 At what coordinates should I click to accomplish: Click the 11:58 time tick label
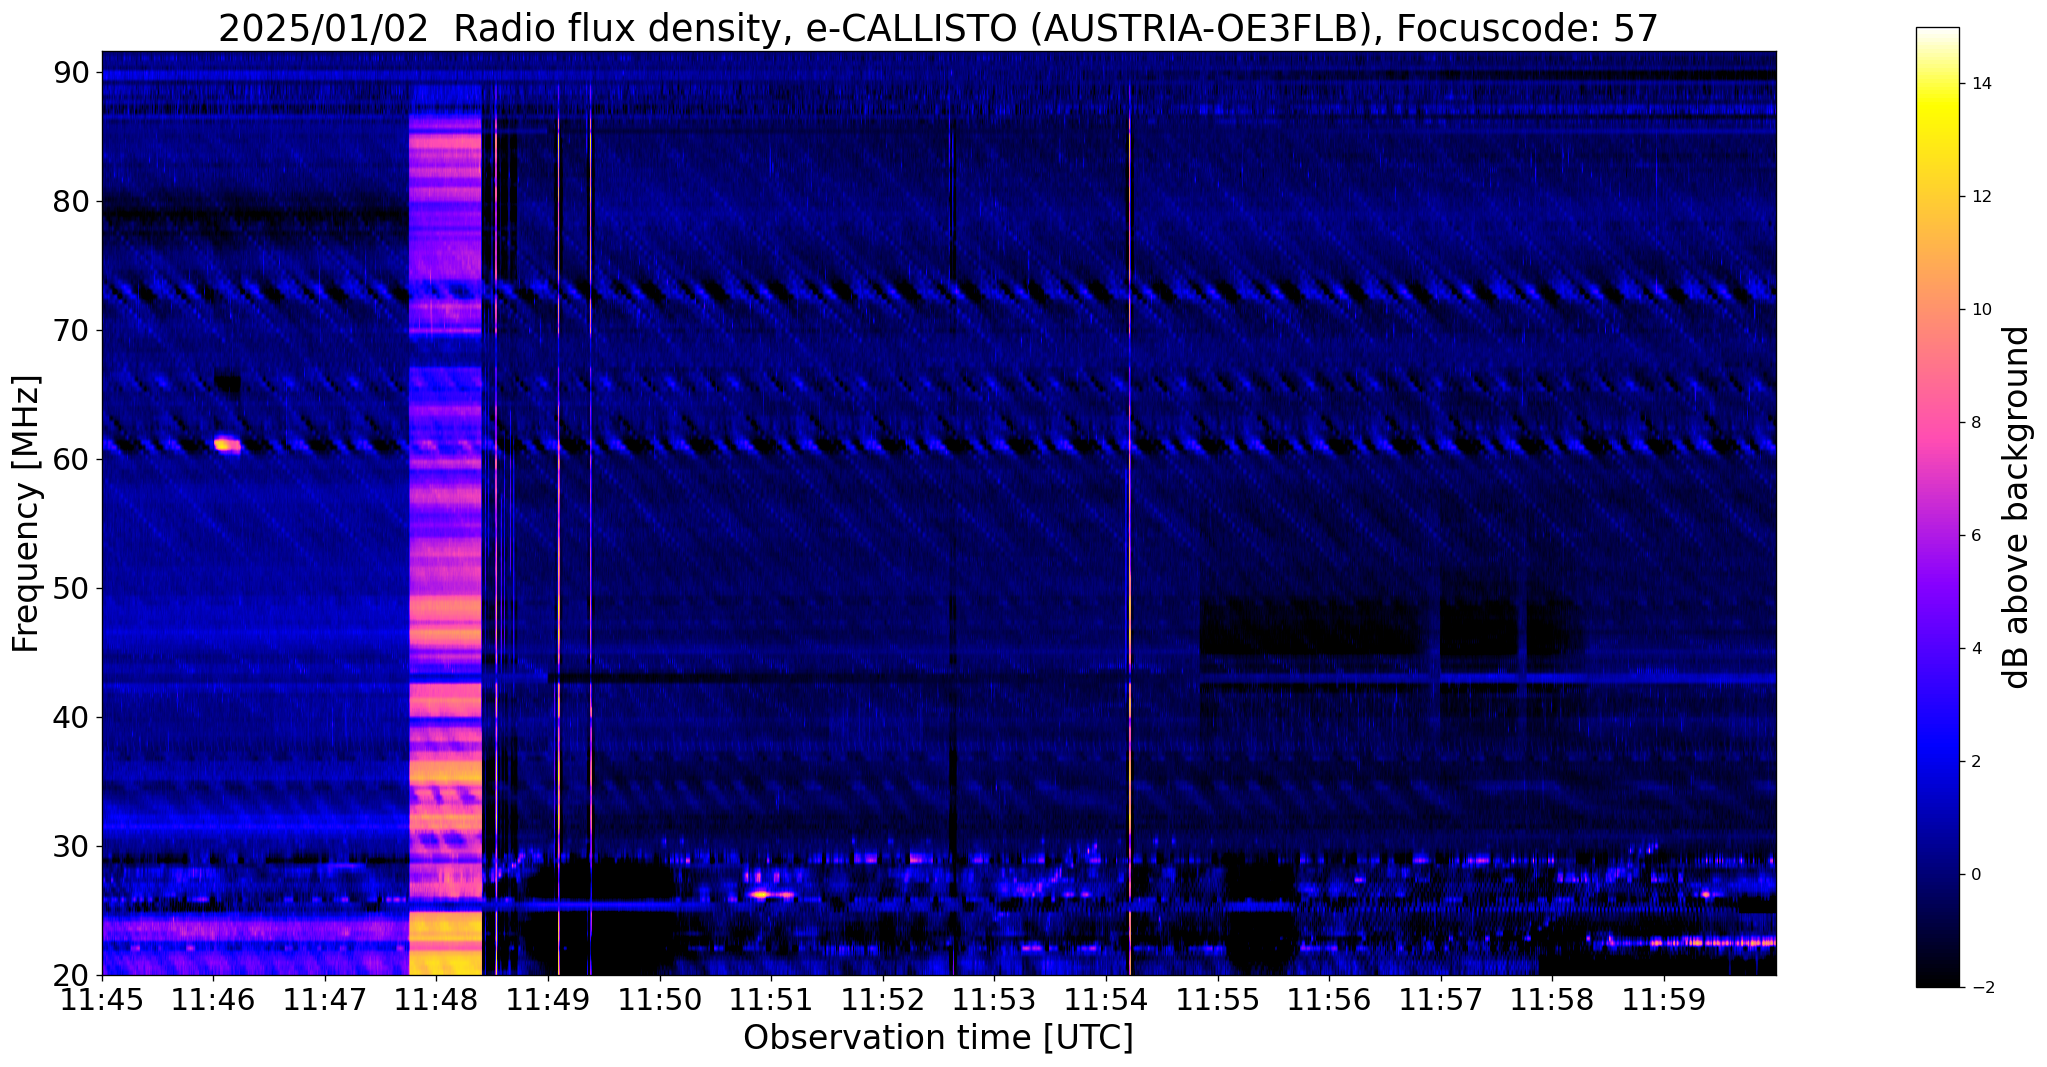(x=1552, y=999)
